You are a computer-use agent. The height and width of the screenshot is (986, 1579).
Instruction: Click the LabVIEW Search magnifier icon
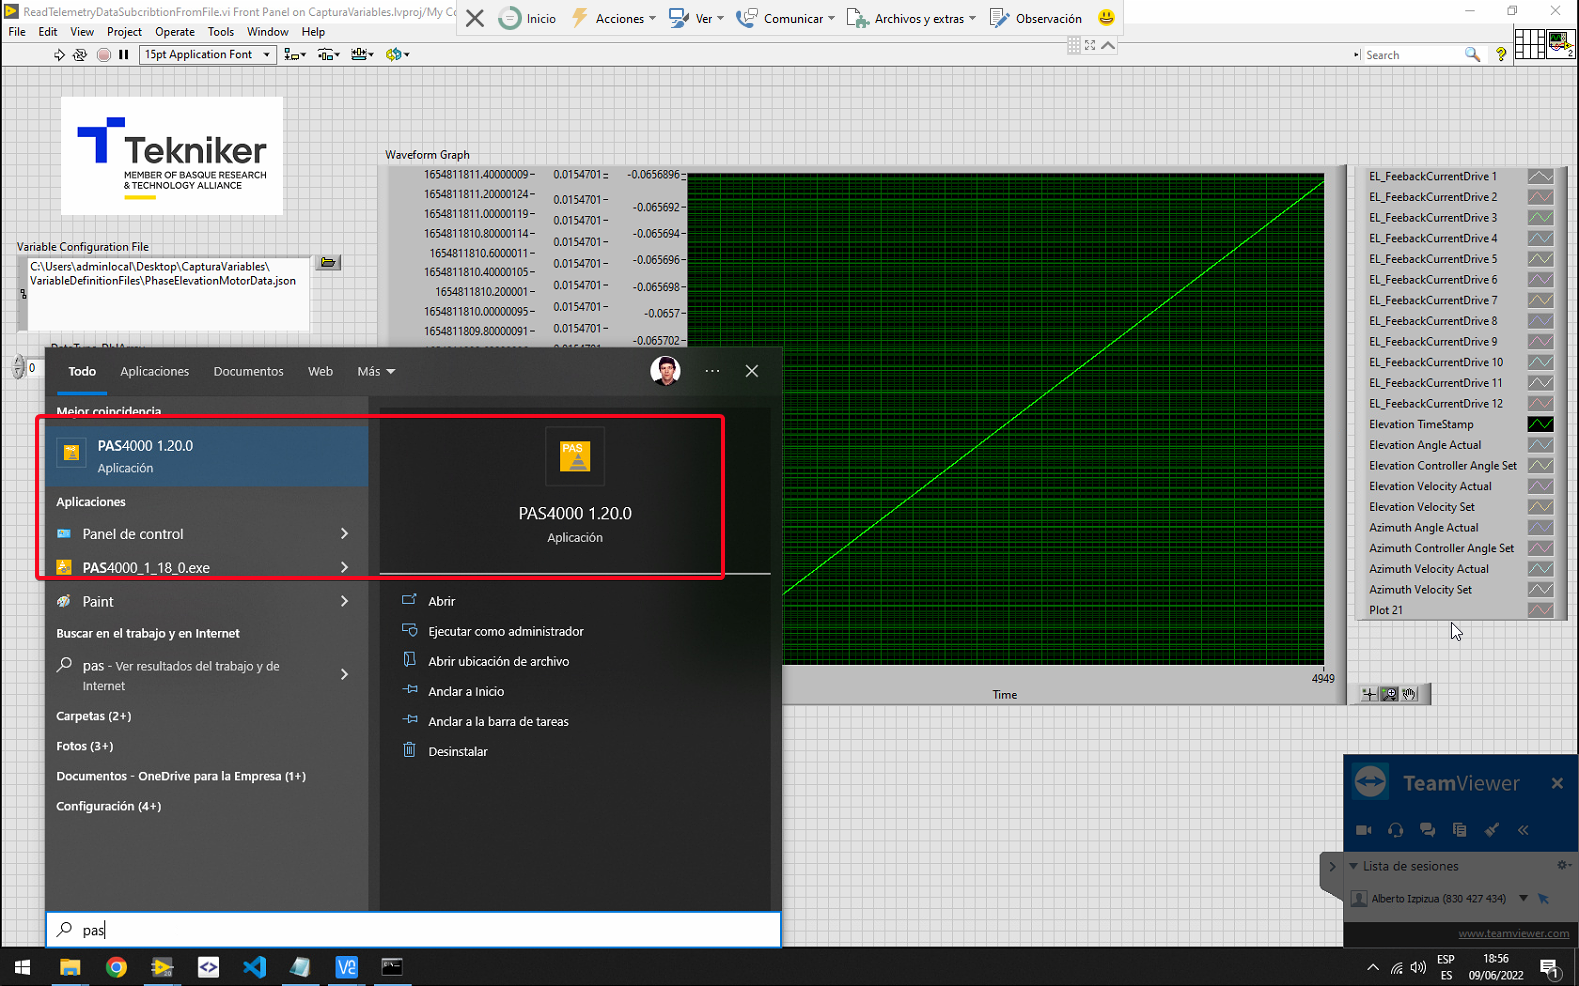1472,55
